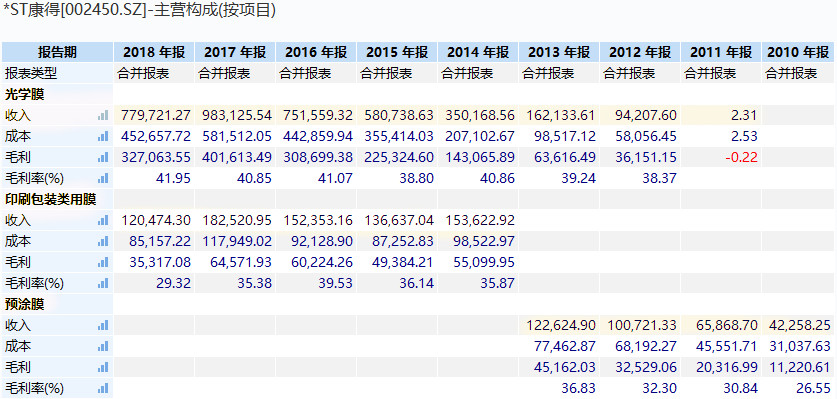Open chart icon for 光学膜 毛利率(%) row
This screenshot has height=399, width=837.
coord(103,178)
